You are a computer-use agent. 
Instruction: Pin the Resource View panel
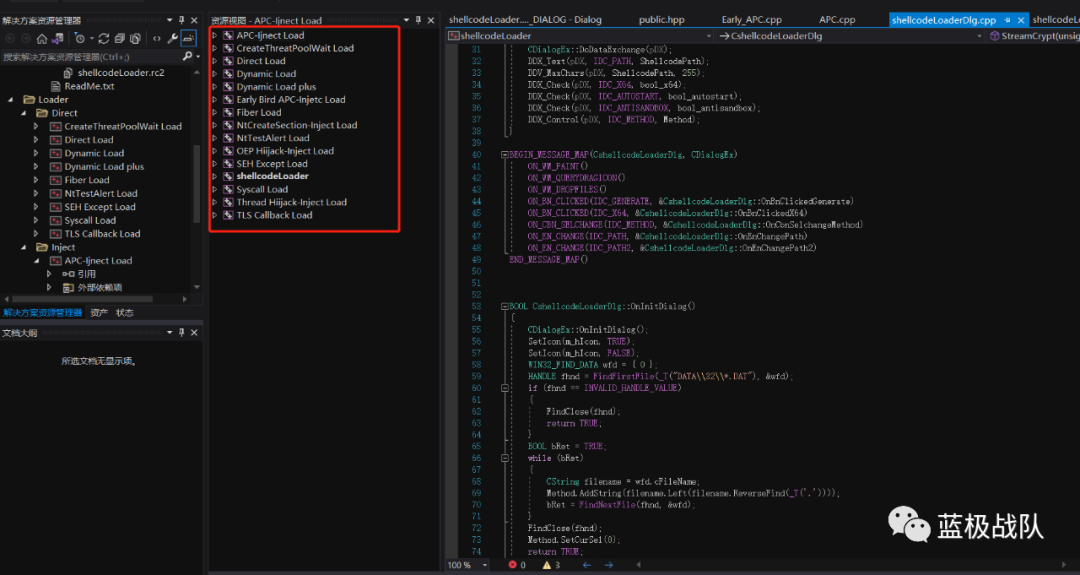pyautogui.click(x=418, y=21)
